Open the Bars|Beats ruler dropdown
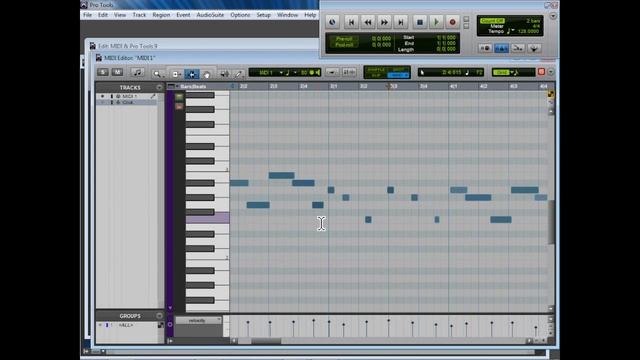The width and height of the screenshot is (640, 360). point(176,87)
